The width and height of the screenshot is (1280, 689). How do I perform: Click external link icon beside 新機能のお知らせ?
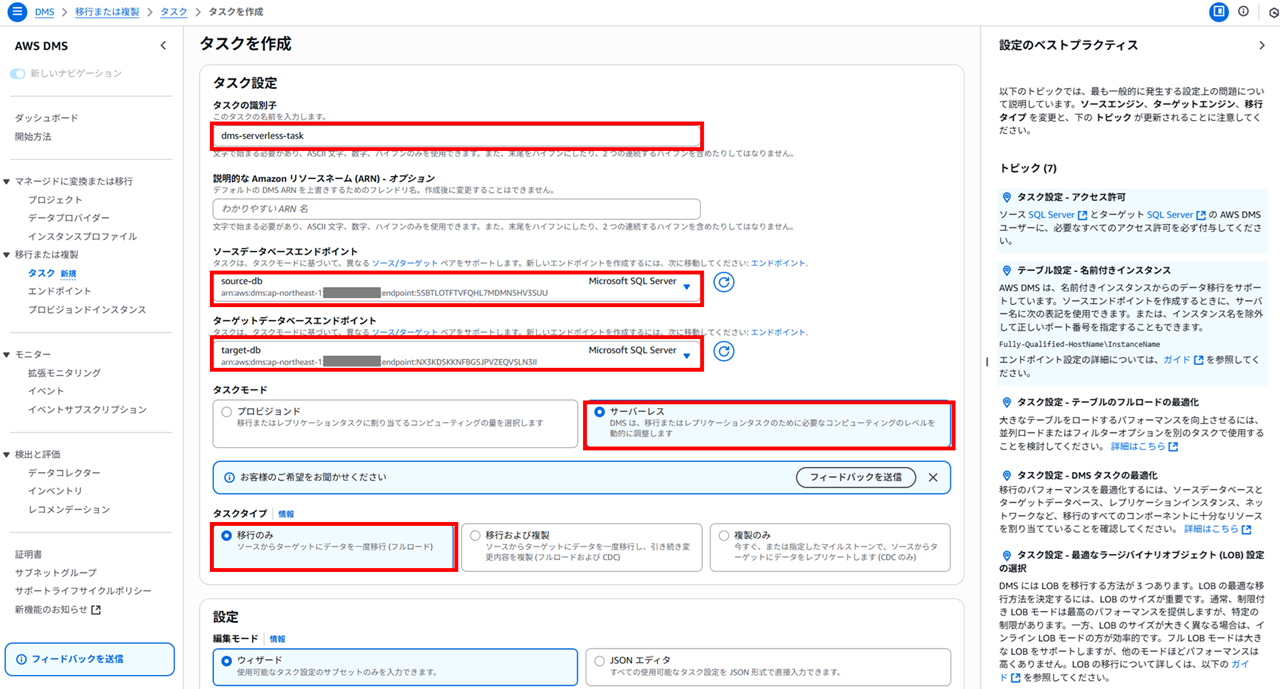tap(96, 610)
